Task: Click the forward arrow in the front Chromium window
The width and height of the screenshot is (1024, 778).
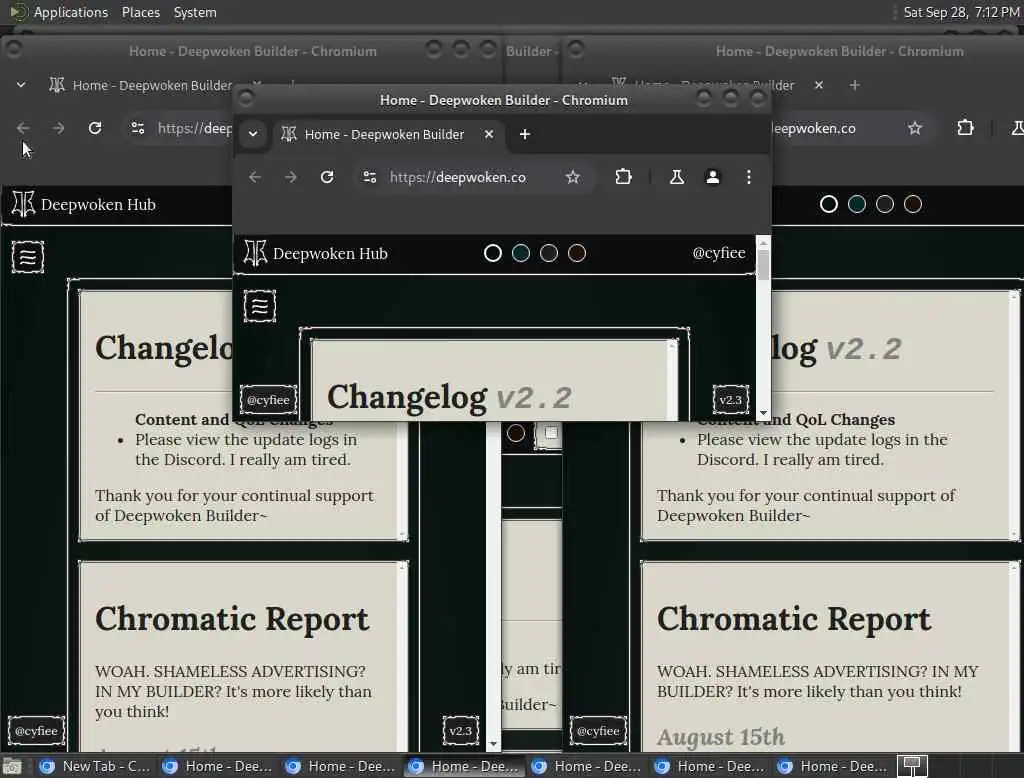Action: pos(291,177)
